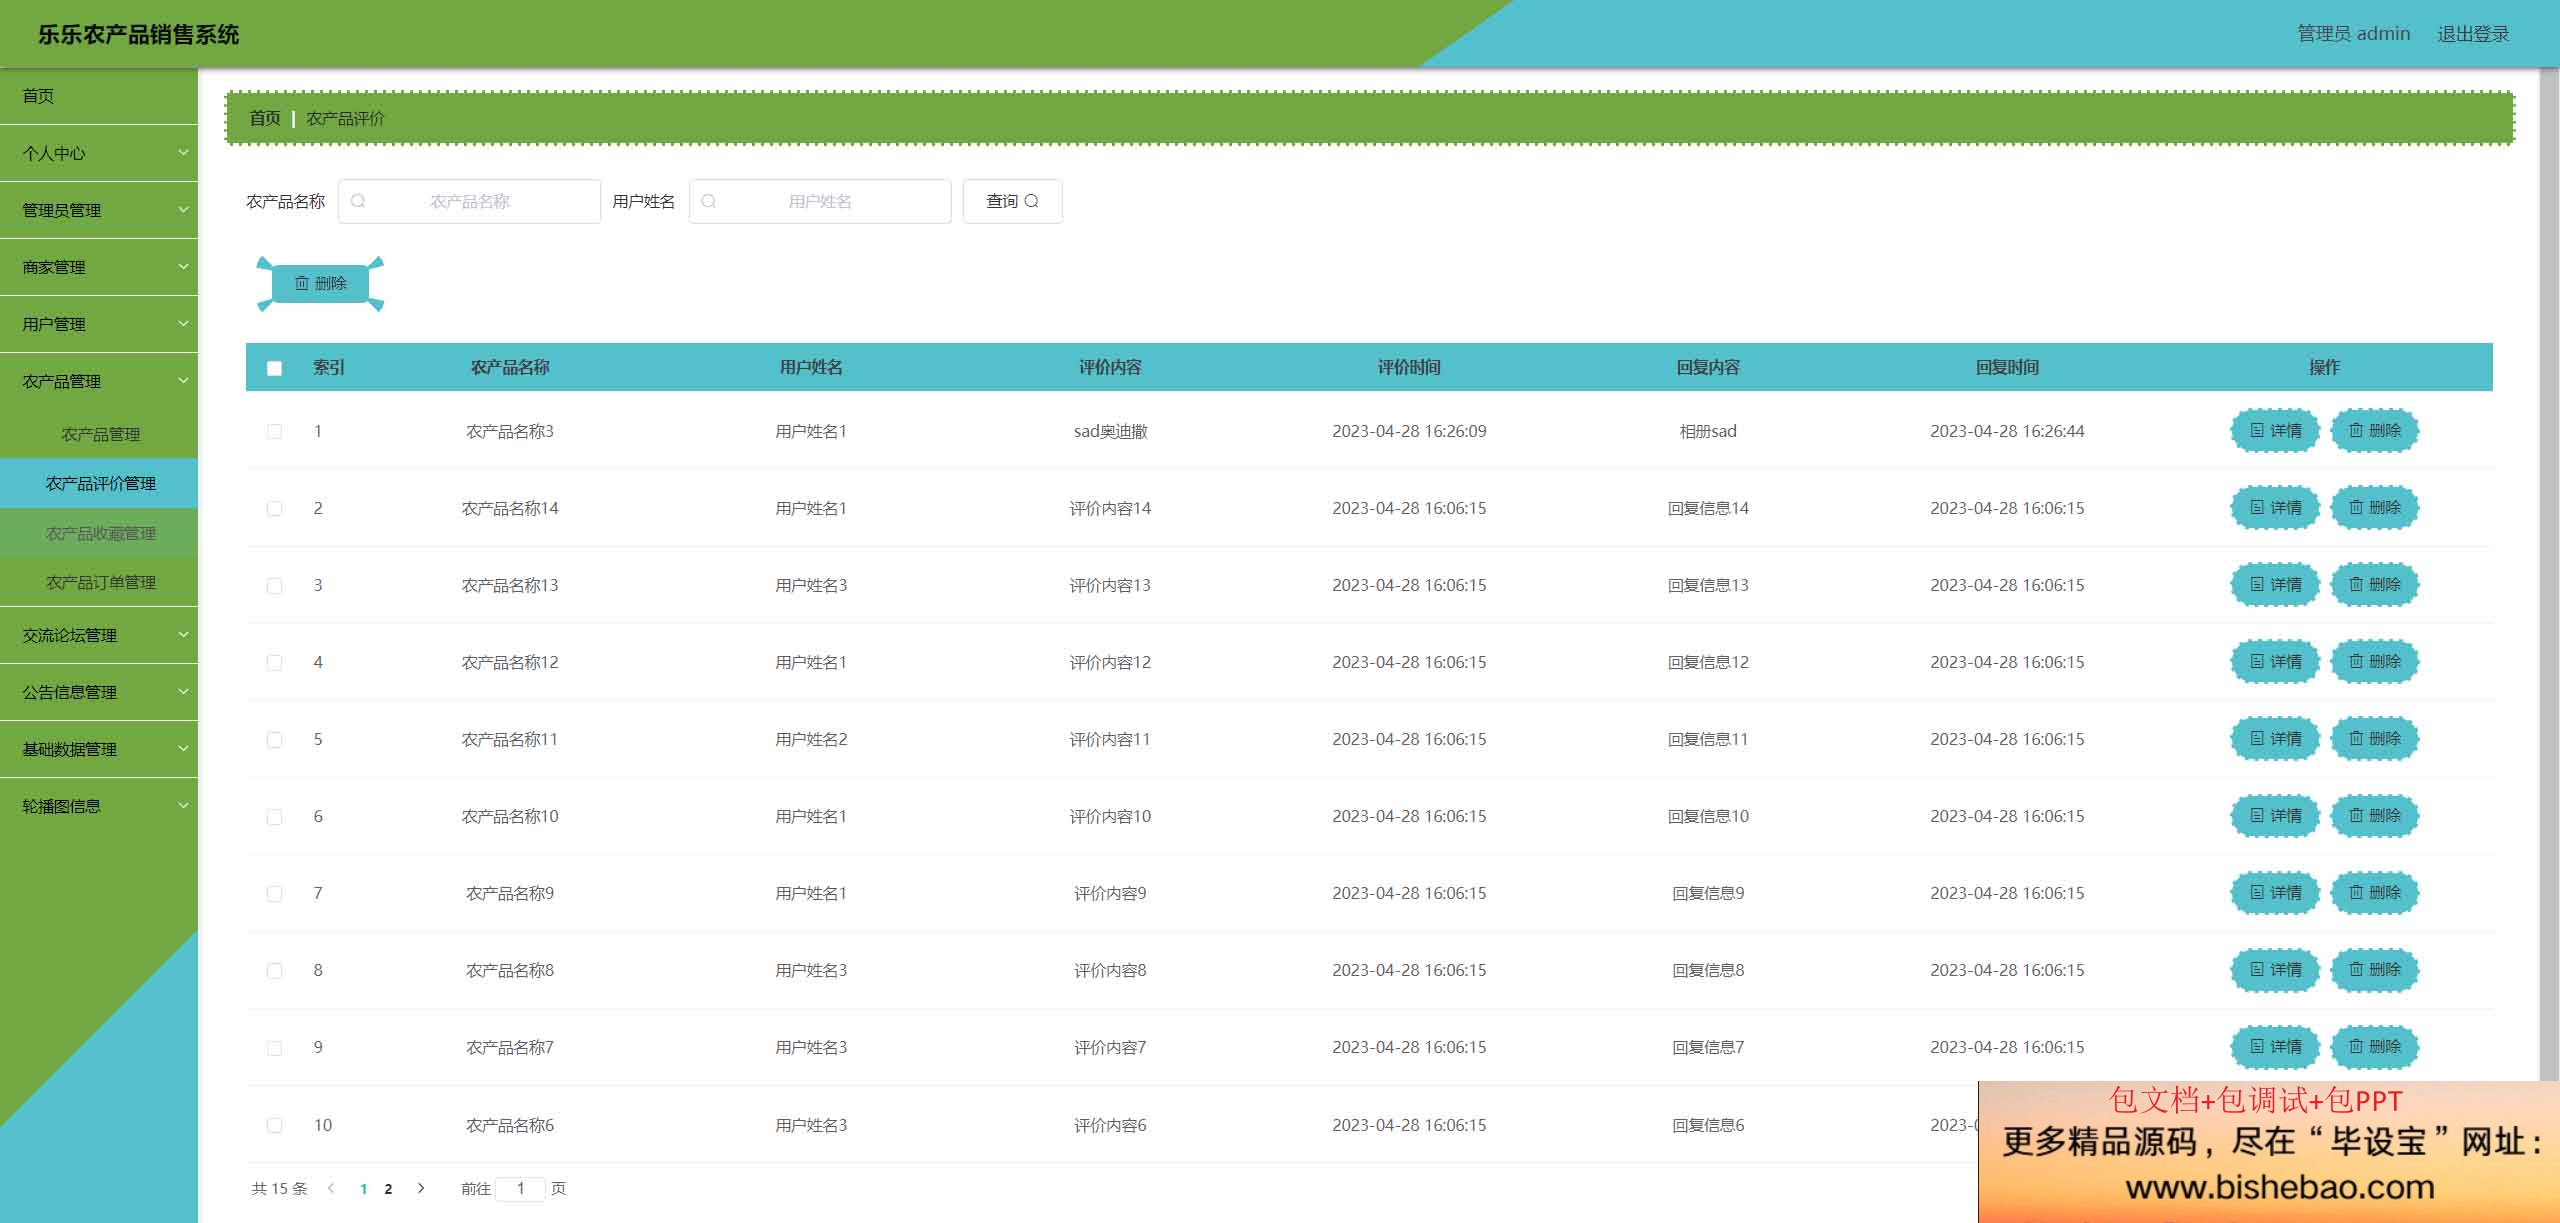Click 评价内容 cell 'sad奥迪撒'
The height and width of the screenshot is (1223, 2560).
coord(1110,431)
